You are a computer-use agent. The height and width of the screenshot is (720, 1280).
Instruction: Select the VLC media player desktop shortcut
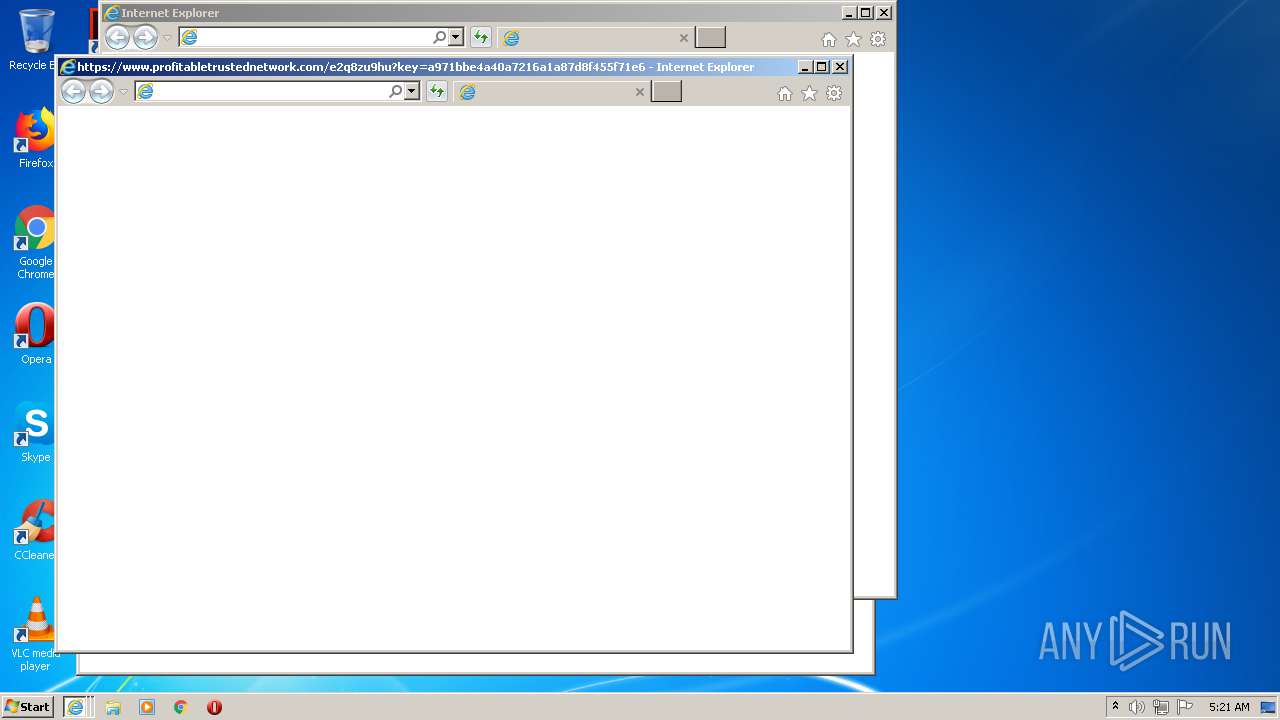click(35, 634)
